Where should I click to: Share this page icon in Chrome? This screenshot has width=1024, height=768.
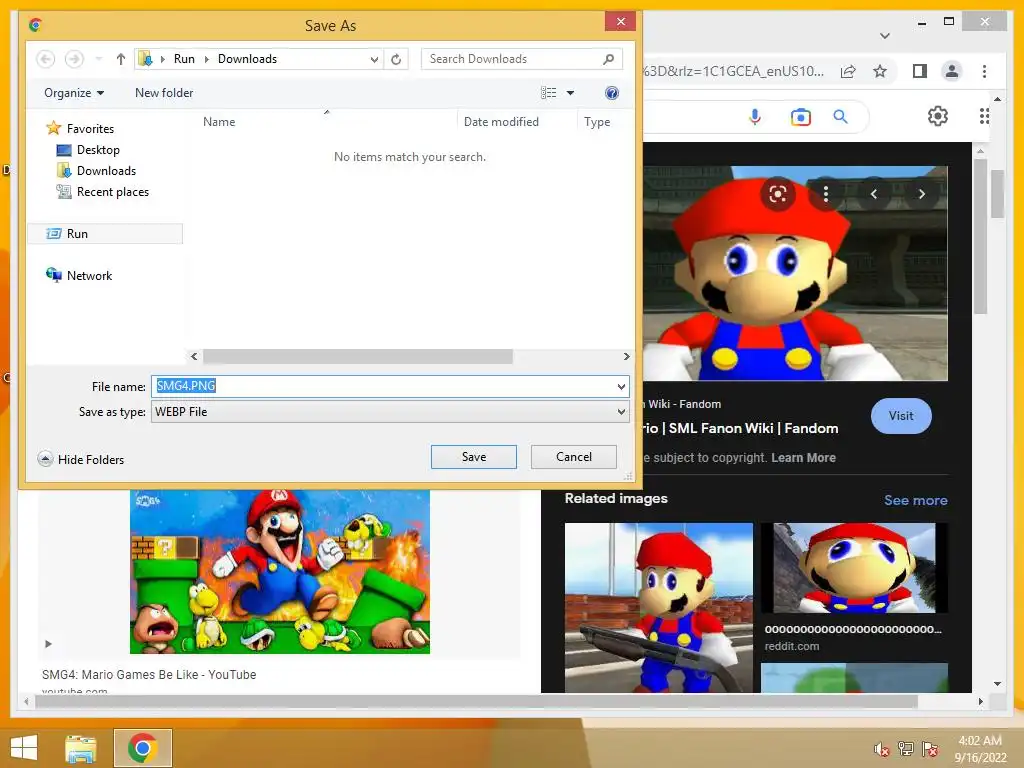848,71
